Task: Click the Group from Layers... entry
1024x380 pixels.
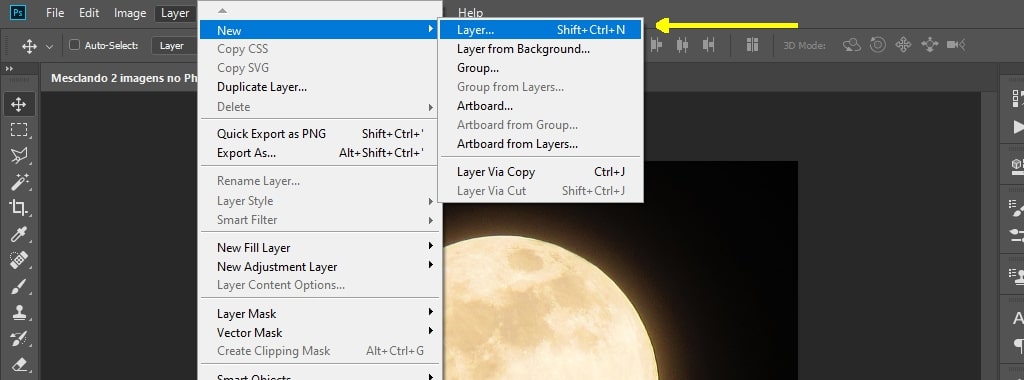Action: click(x=540, y=87)
